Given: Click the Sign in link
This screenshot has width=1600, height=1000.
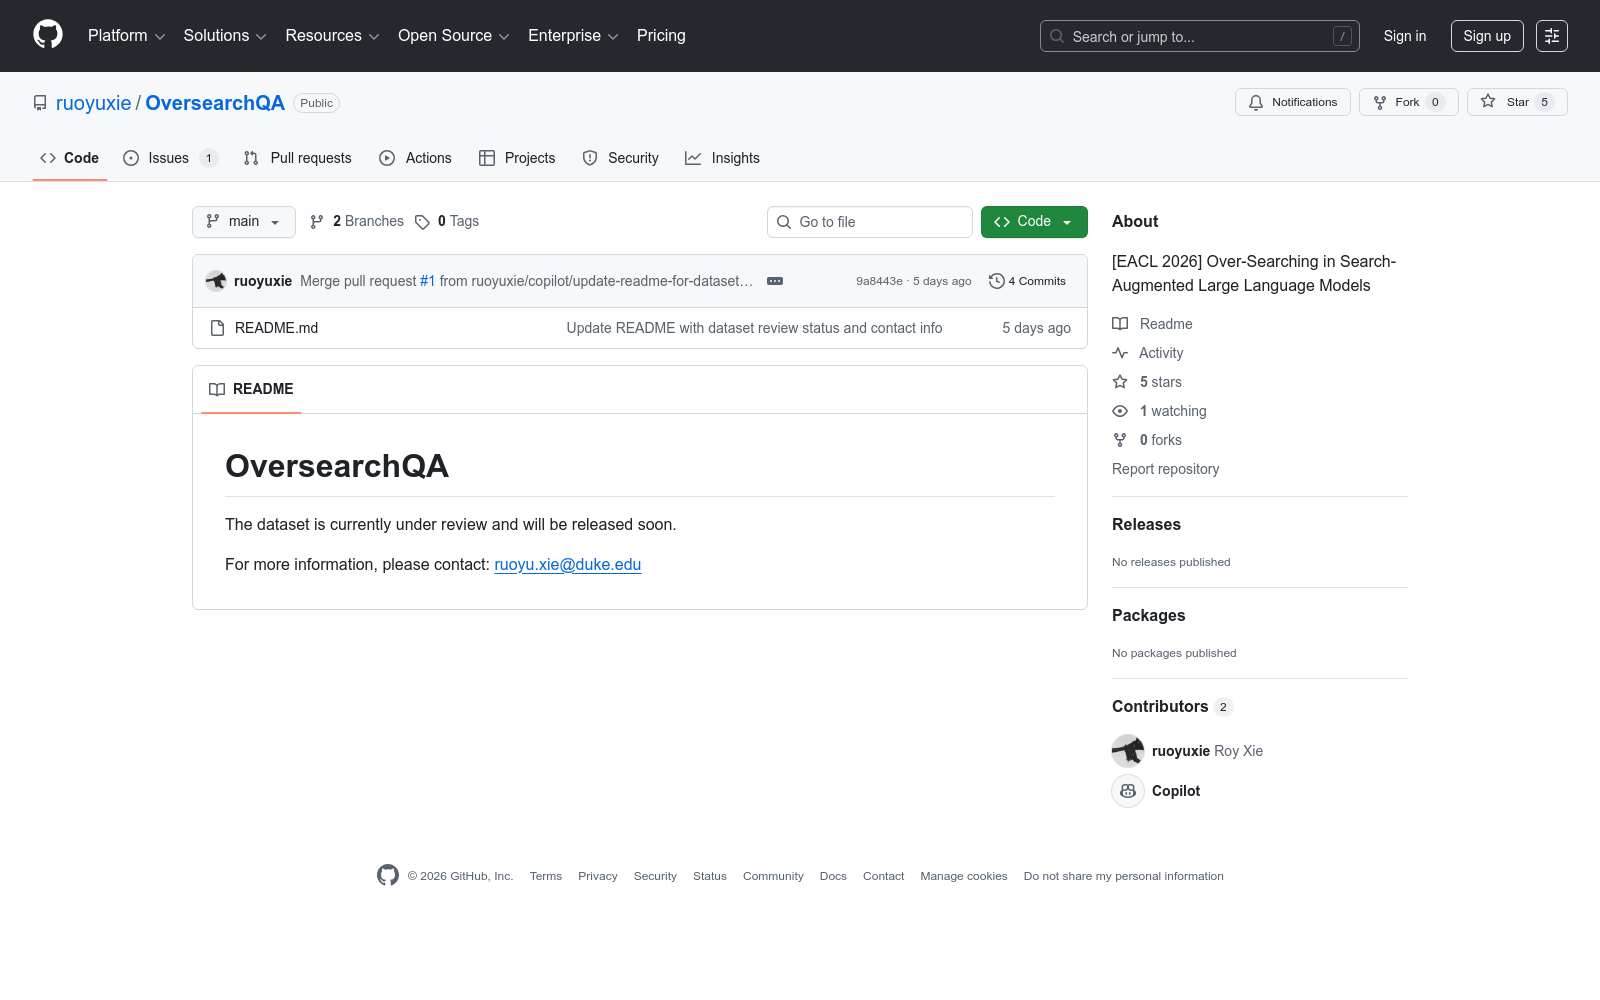Looking at the screenshot, I should click(x=1405, y=36).
